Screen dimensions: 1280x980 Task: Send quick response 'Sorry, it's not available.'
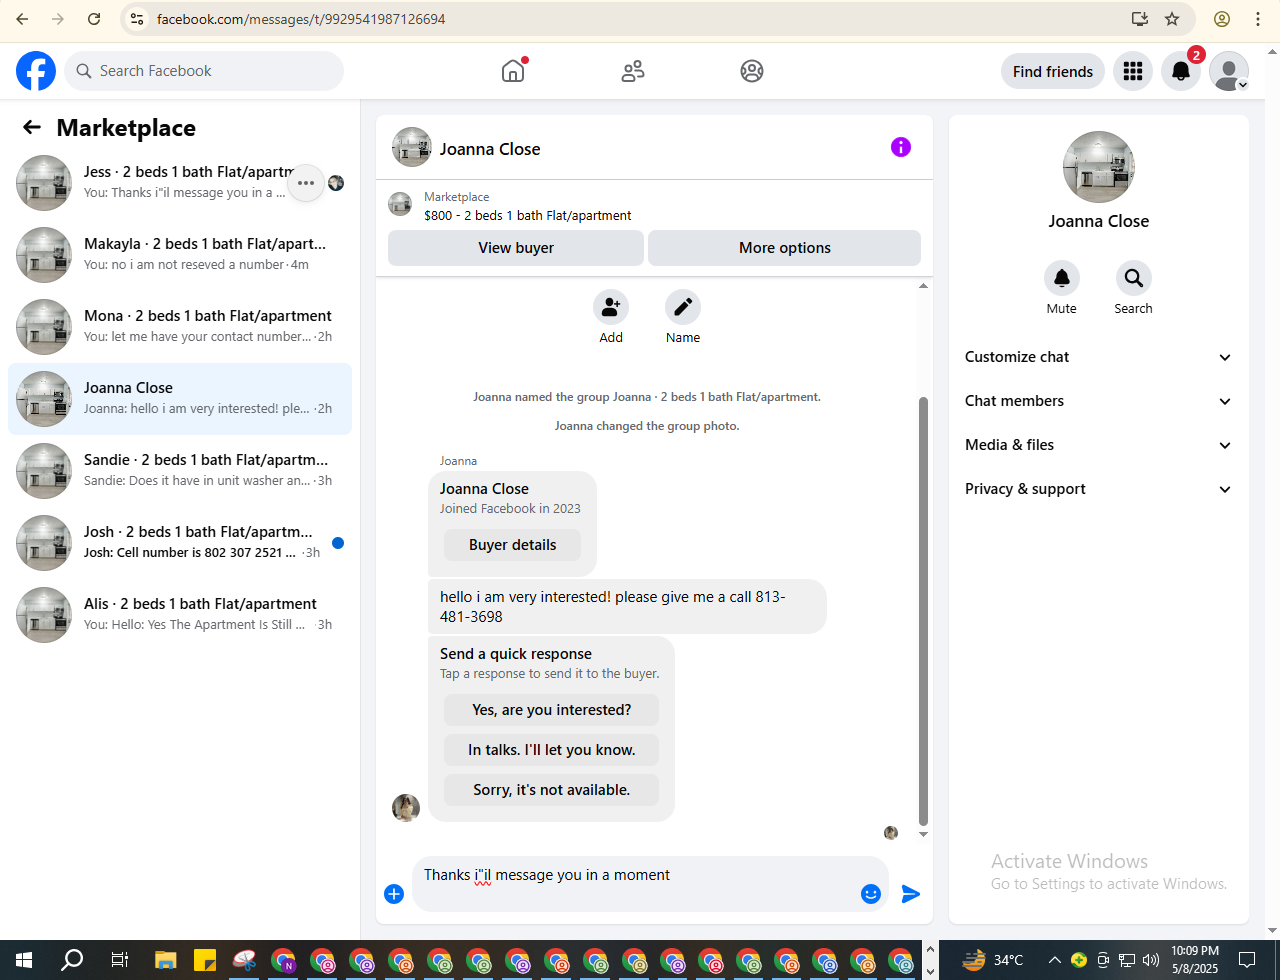[551, 790]
